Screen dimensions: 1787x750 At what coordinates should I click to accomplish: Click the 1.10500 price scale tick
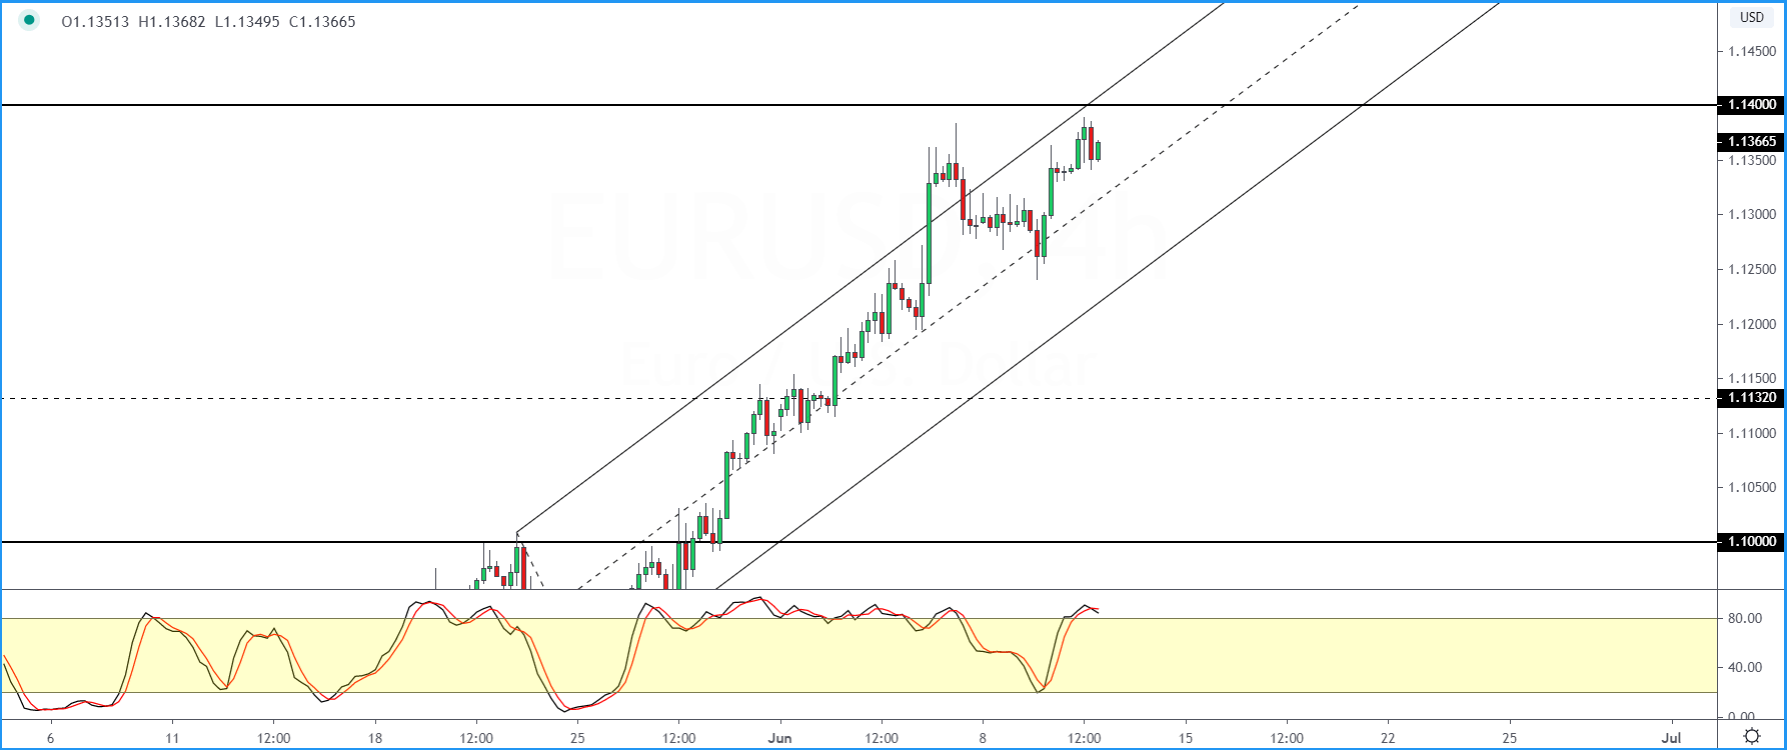tap(1752, 488)
